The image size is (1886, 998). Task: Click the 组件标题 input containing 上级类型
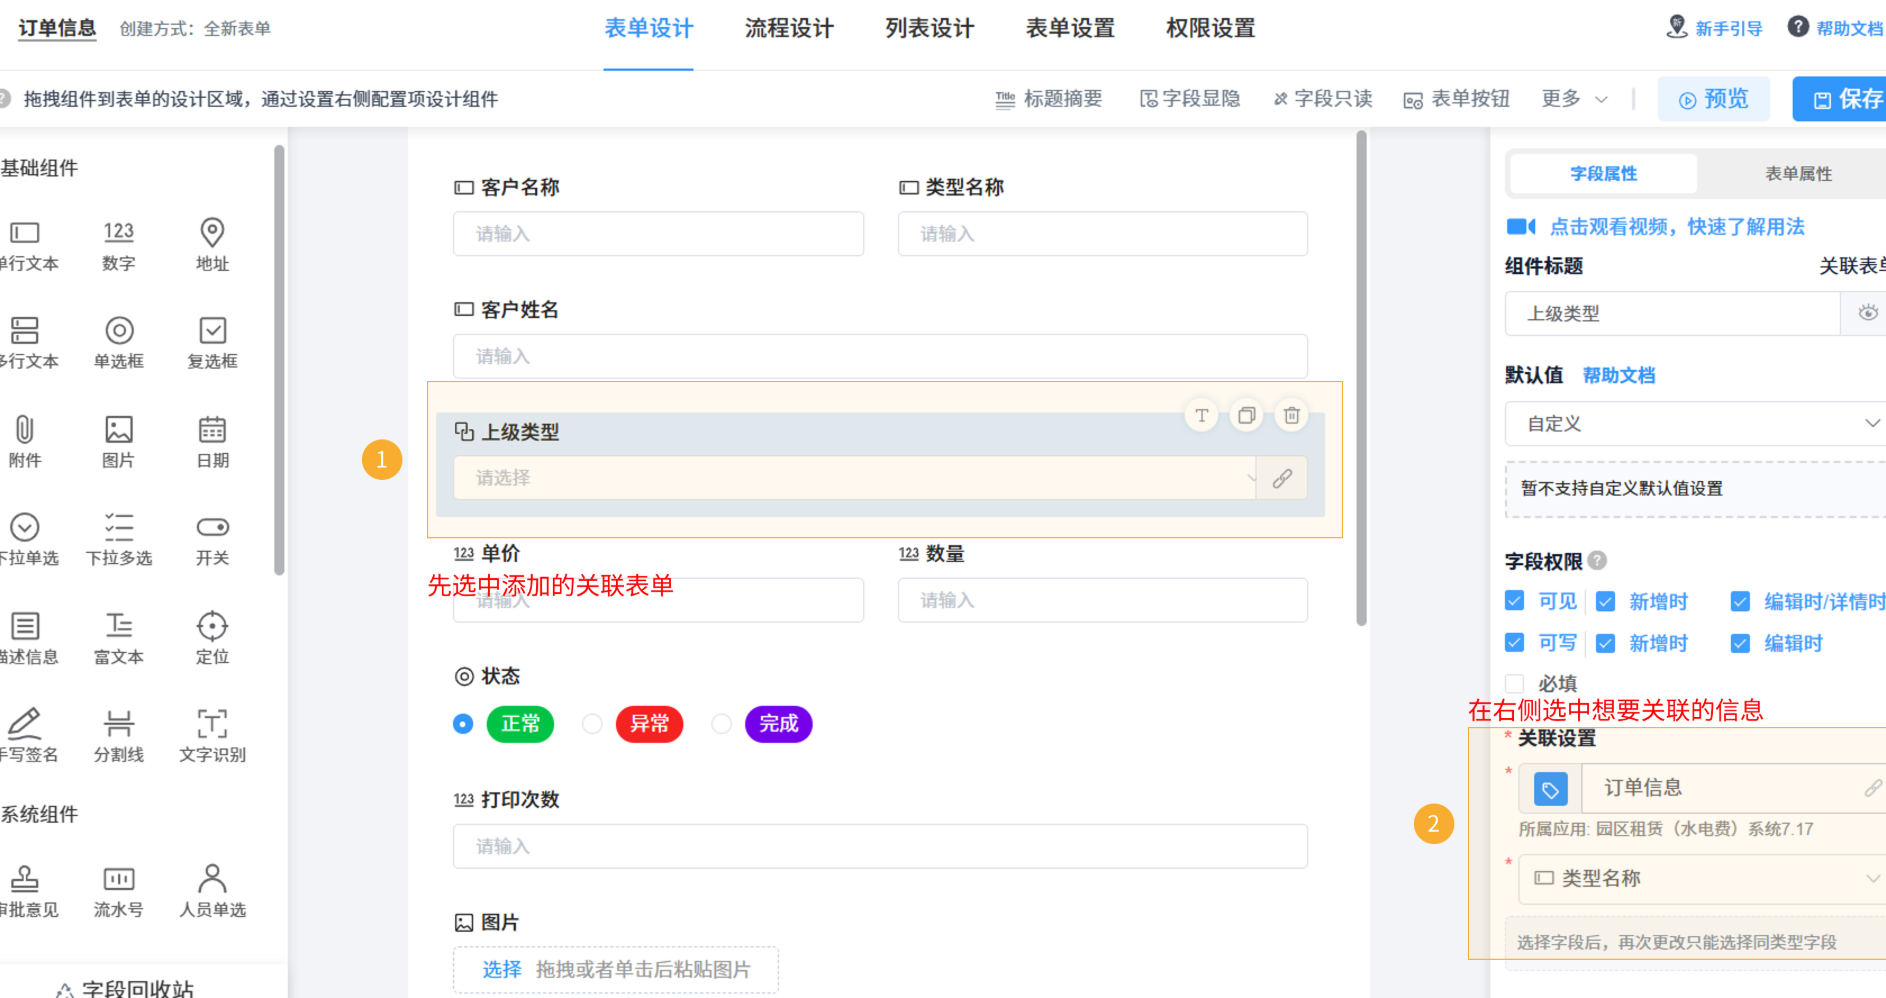pyautogui.click(x=1672, y=314)
